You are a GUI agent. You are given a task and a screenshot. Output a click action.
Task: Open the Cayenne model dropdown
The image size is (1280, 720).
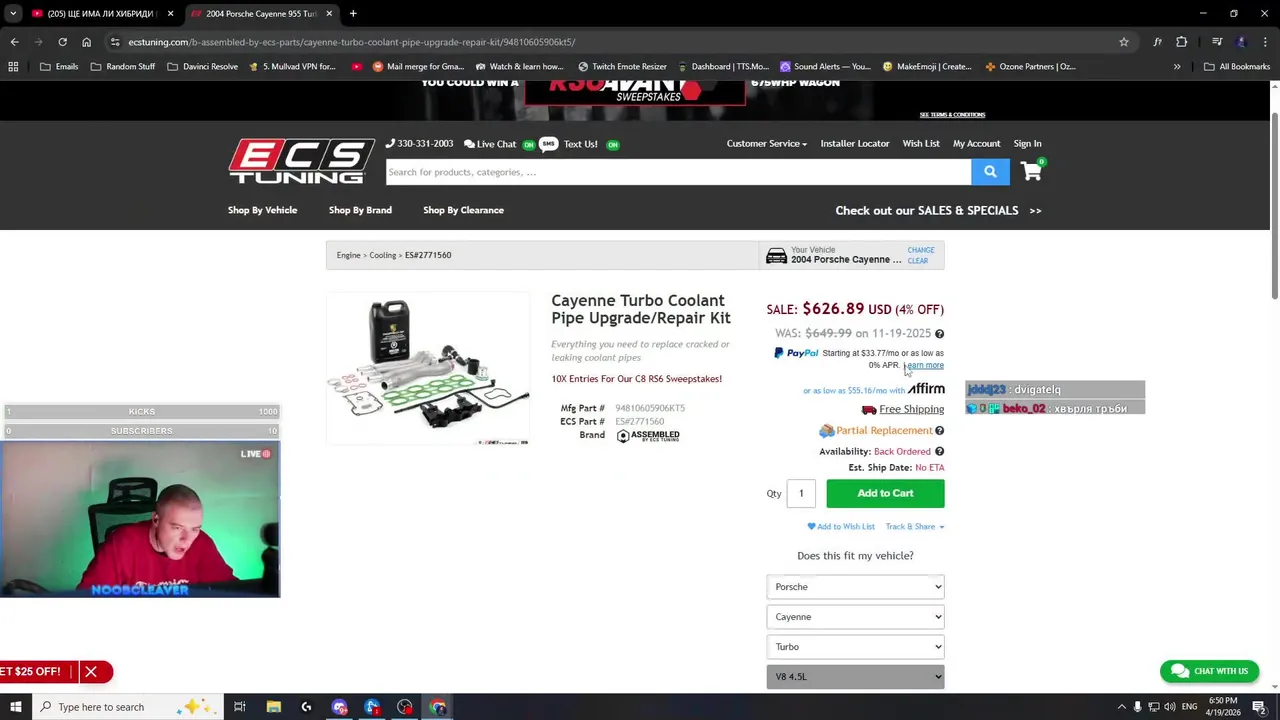pyautogui.click(x=855, y=617)
